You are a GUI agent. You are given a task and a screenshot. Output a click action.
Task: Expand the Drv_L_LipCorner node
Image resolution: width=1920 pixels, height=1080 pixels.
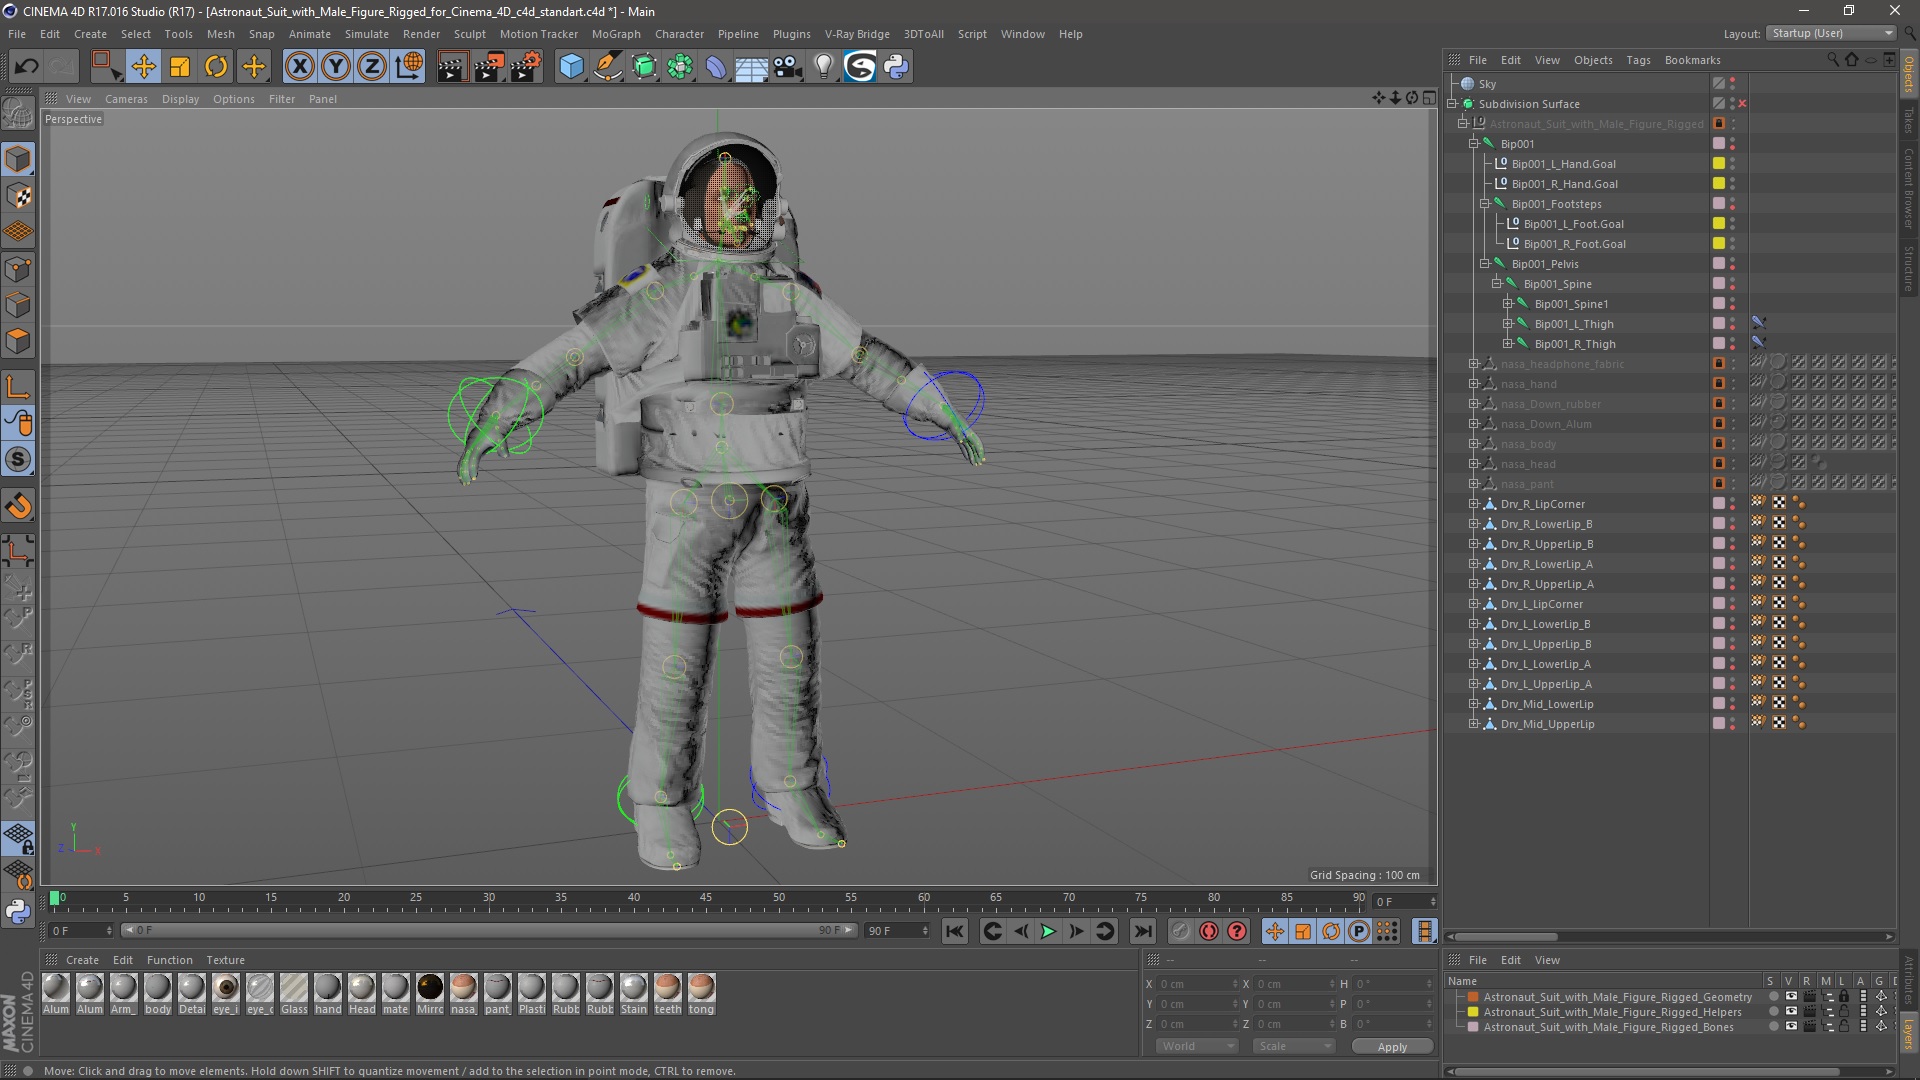coord(1474,604)
